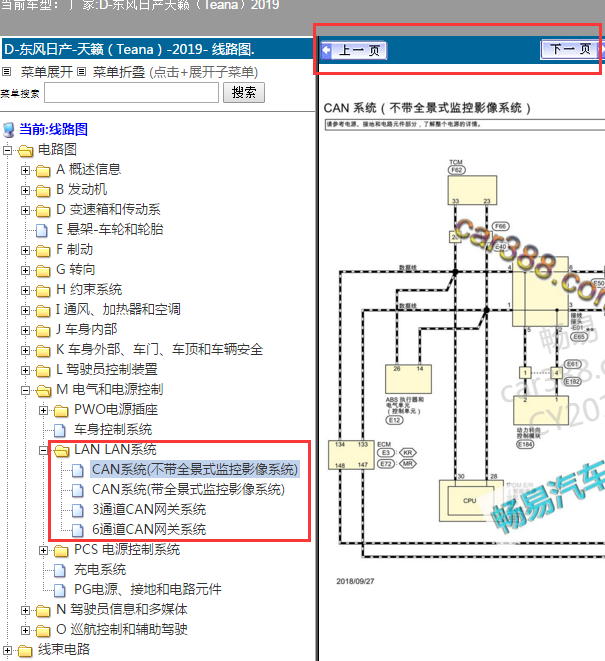Focus the 菜单搜索 input field
Viewport: 605px width, 661px height.
pyautogui.click(x=132, y=92)
